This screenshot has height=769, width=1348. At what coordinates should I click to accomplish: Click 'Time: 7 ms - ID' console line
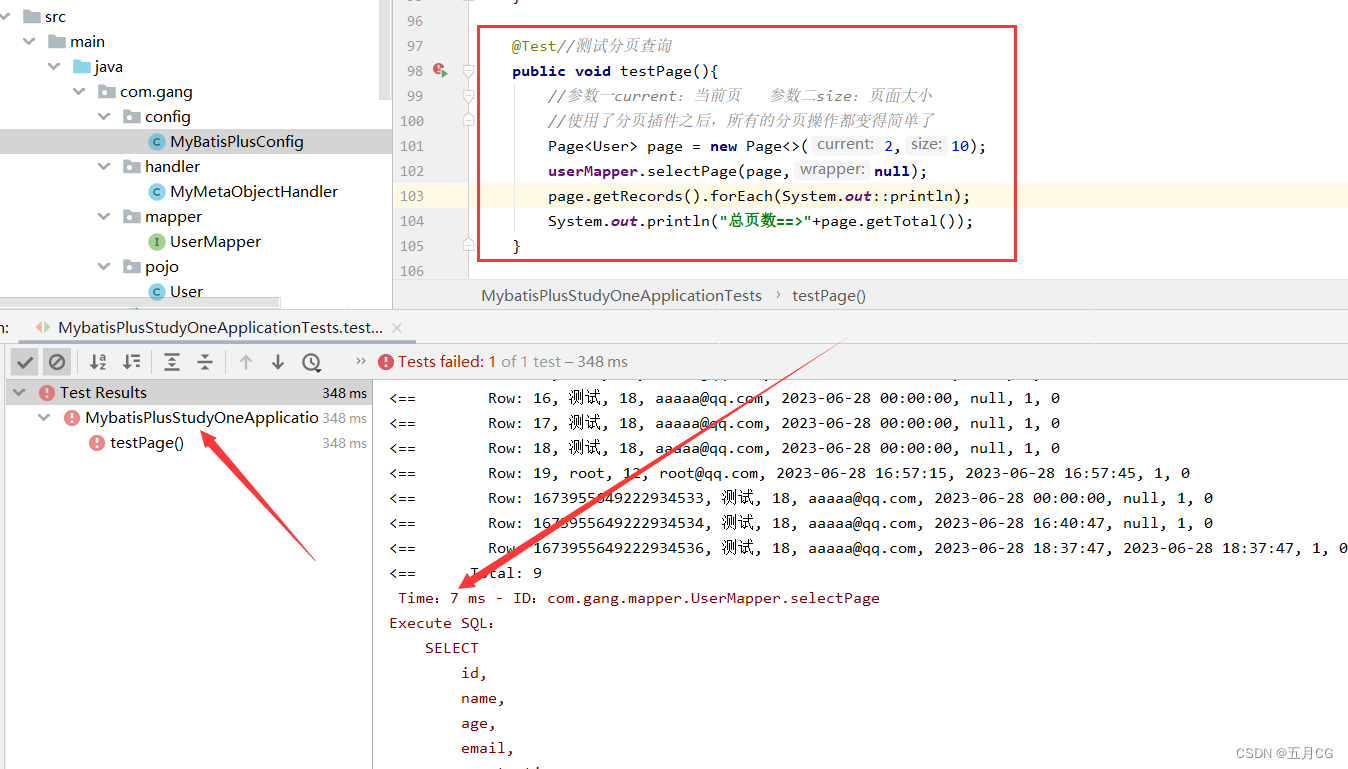[639, 598]
